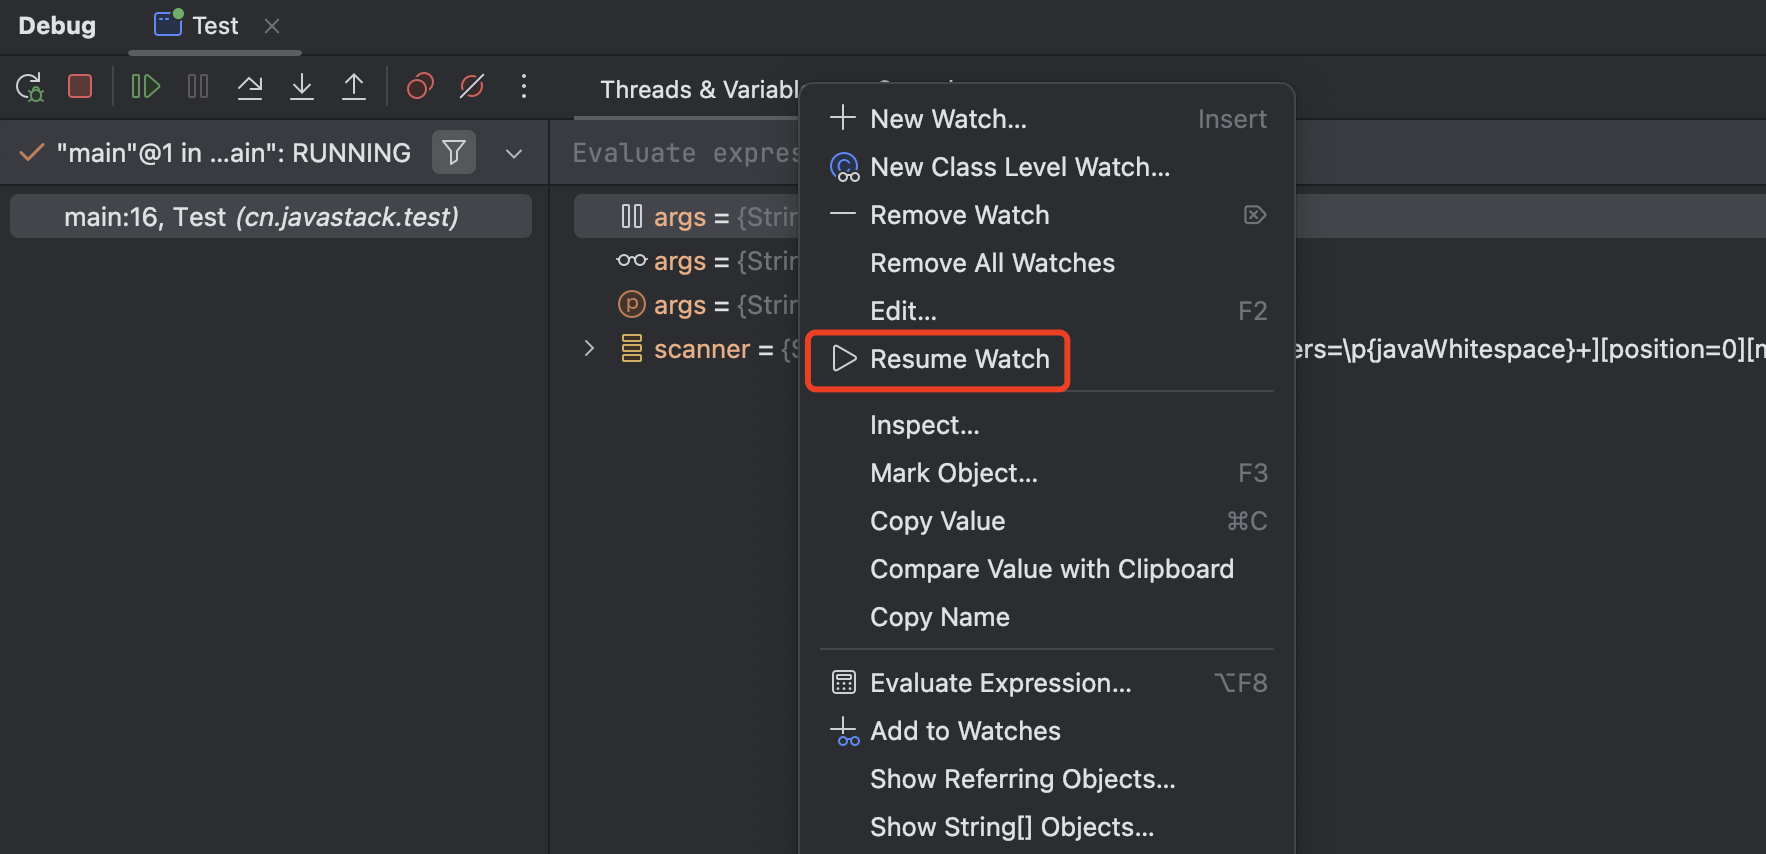The width and height of the screenshot is (1766, 854).
Task: Click the Evaluate expression input field
Action: click(685, 153)
